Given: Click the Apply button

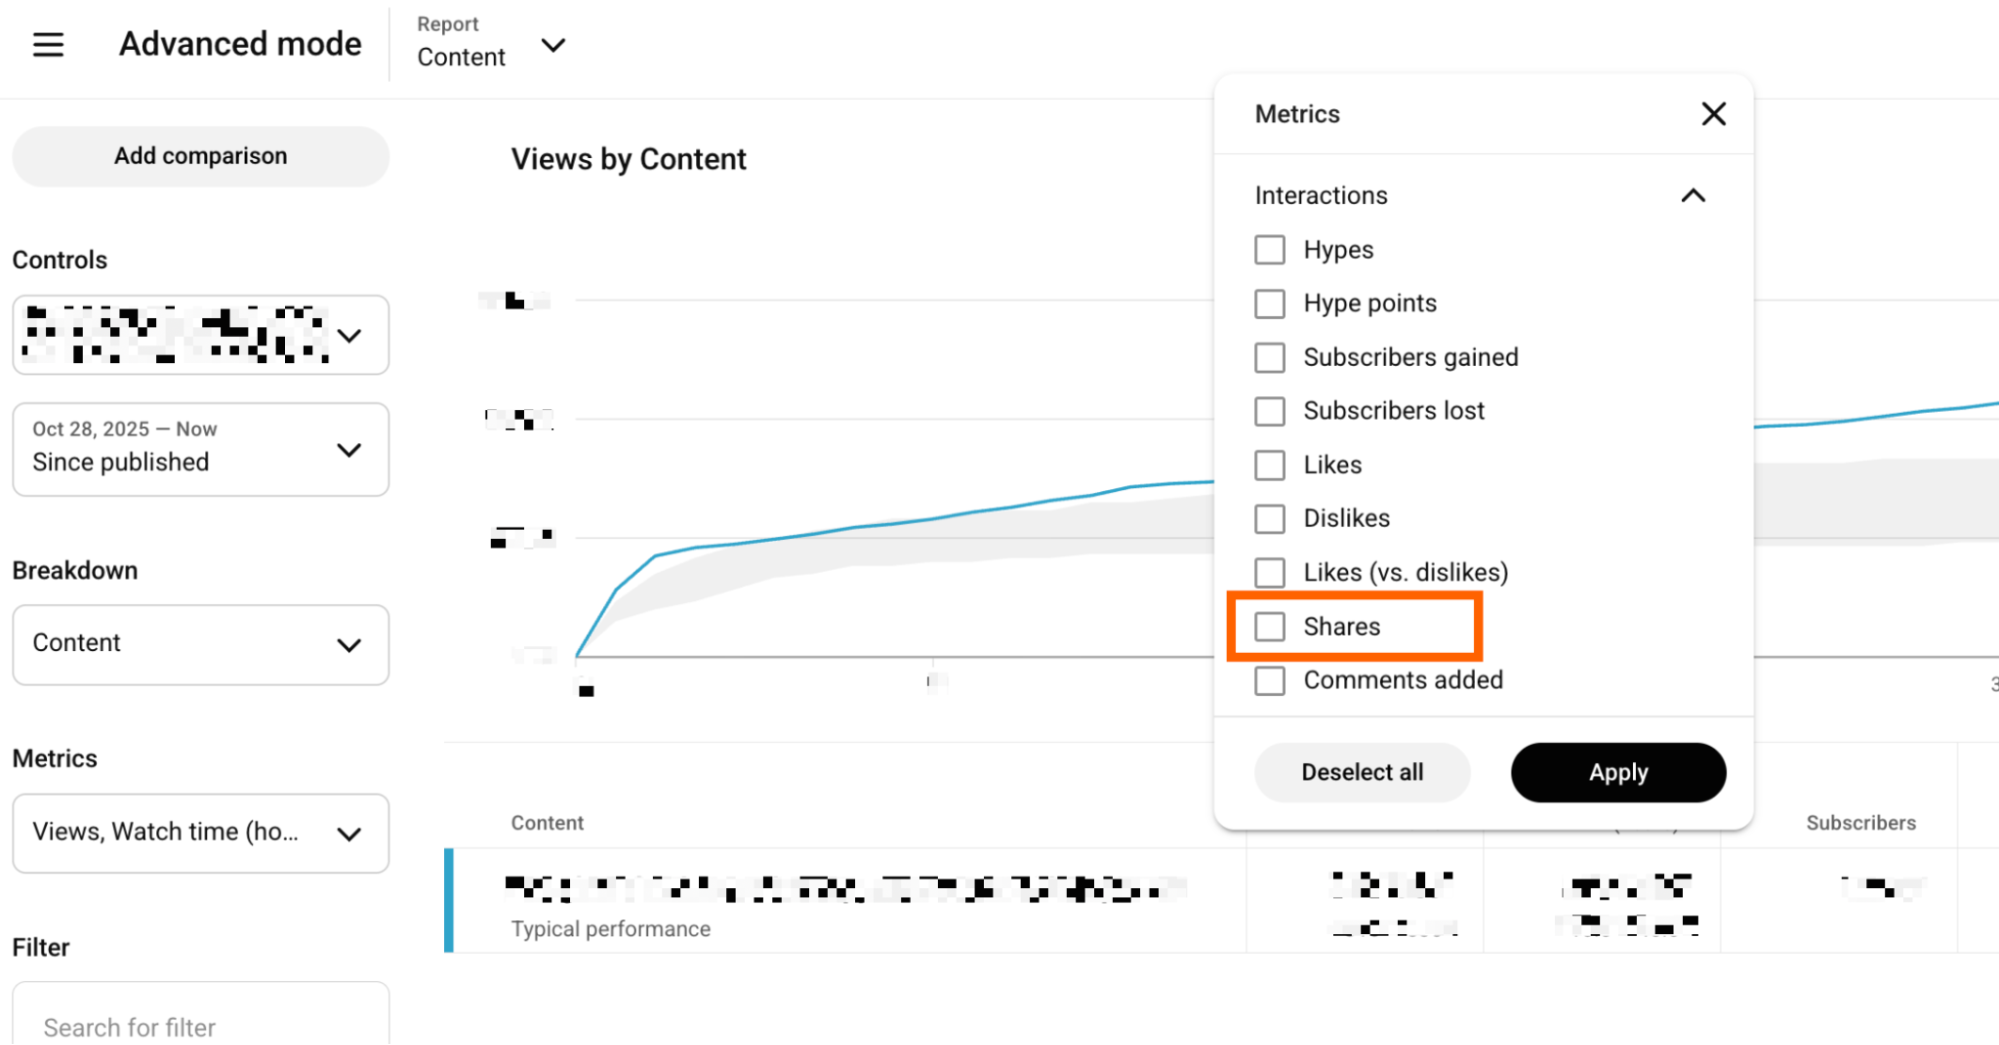Looking at the screenshot, I should tap(1617, 772).
